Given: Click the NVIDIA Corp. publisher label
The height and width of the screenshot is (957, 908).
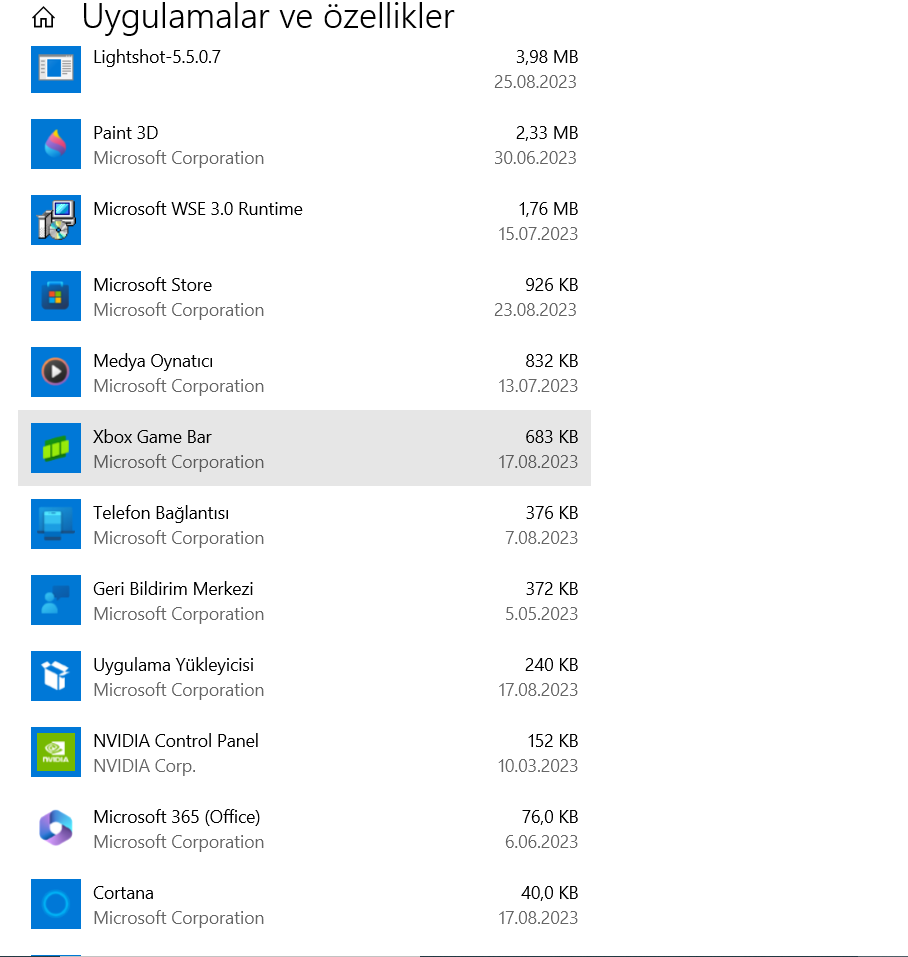Looking at the screenshot, I should point(145,766).
